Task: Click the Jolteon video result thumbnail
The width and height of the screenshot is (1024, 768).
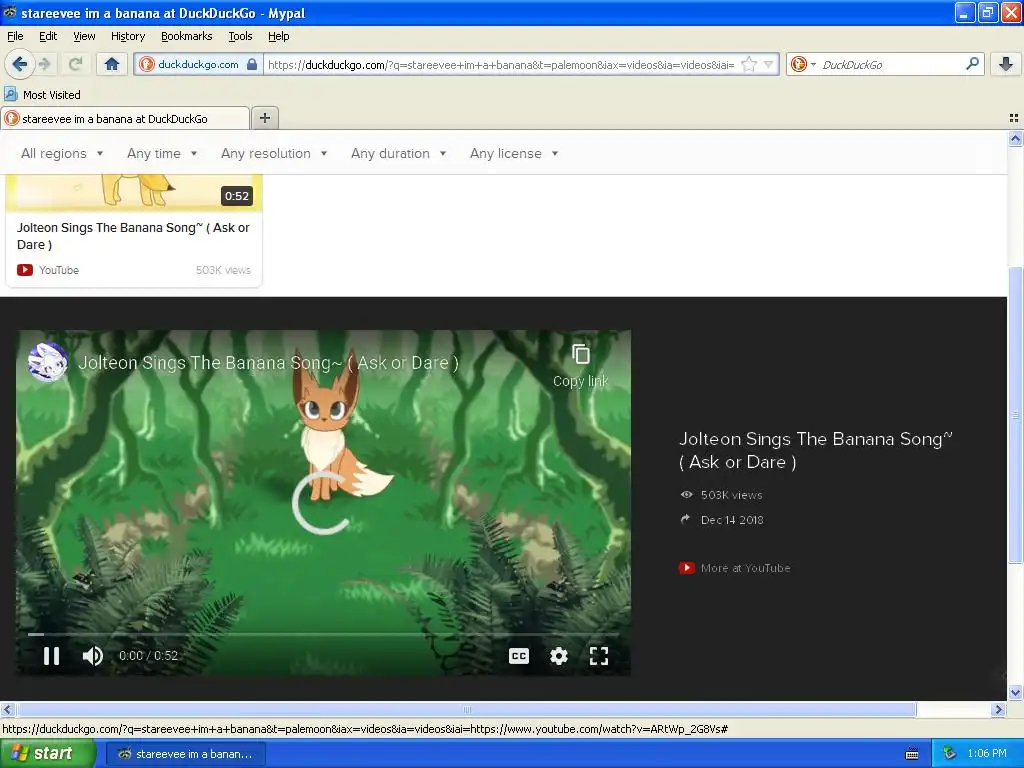Action: tap(134, 192)
